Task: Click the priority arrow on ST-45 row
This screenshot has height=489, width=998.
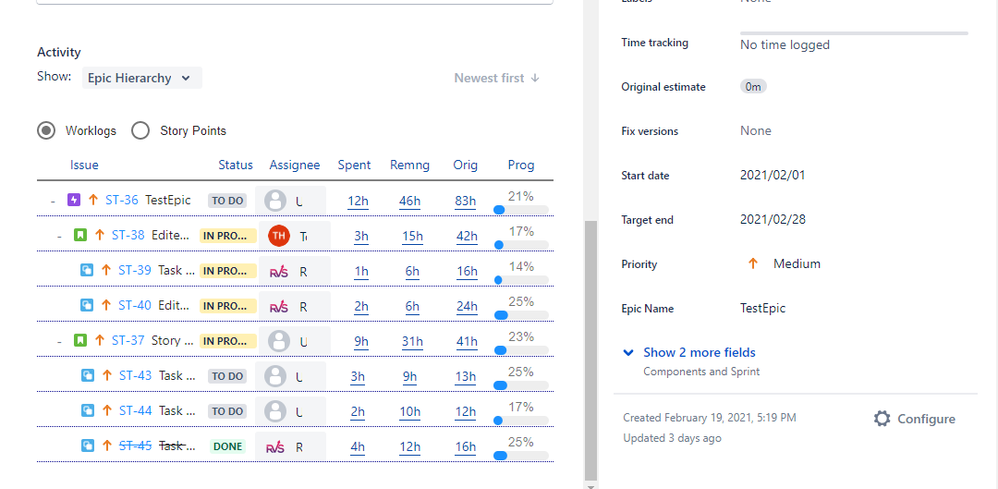Action: point(106,446)
